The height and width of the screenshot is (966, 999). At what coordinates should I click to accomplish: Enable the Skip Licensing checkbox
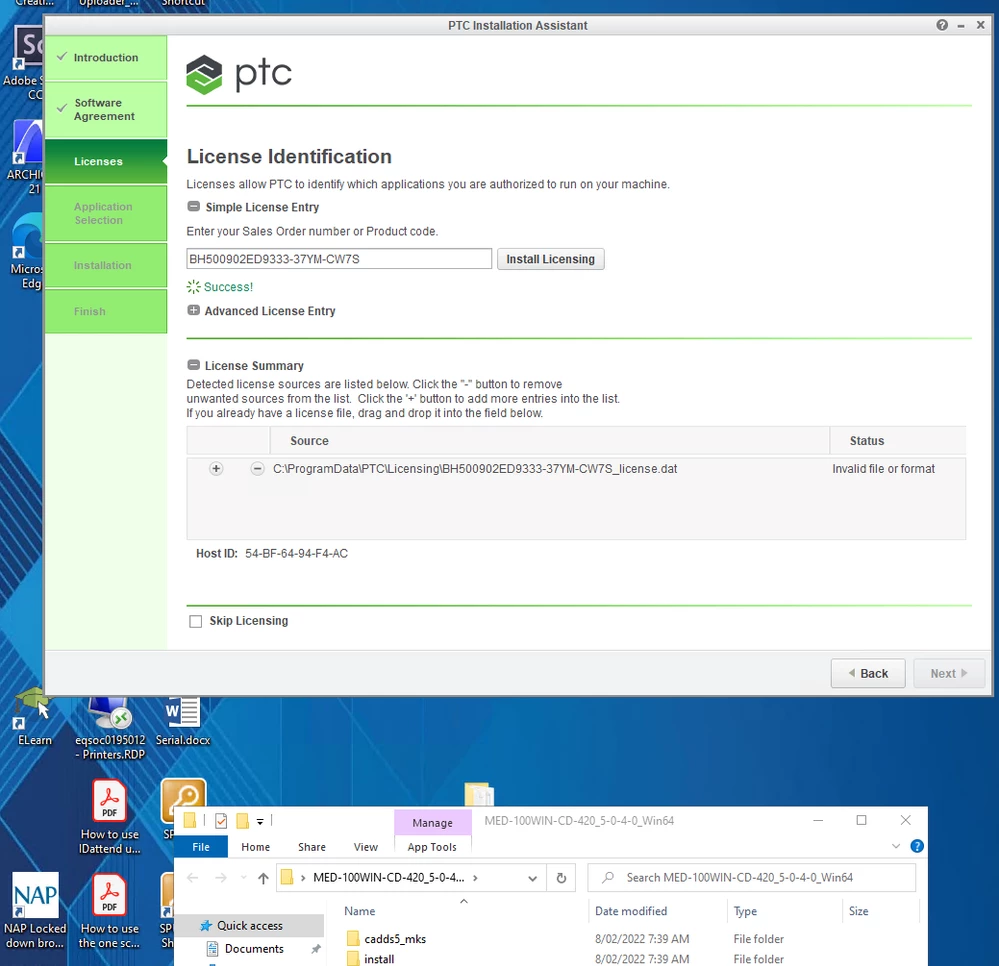click(195, 621)
